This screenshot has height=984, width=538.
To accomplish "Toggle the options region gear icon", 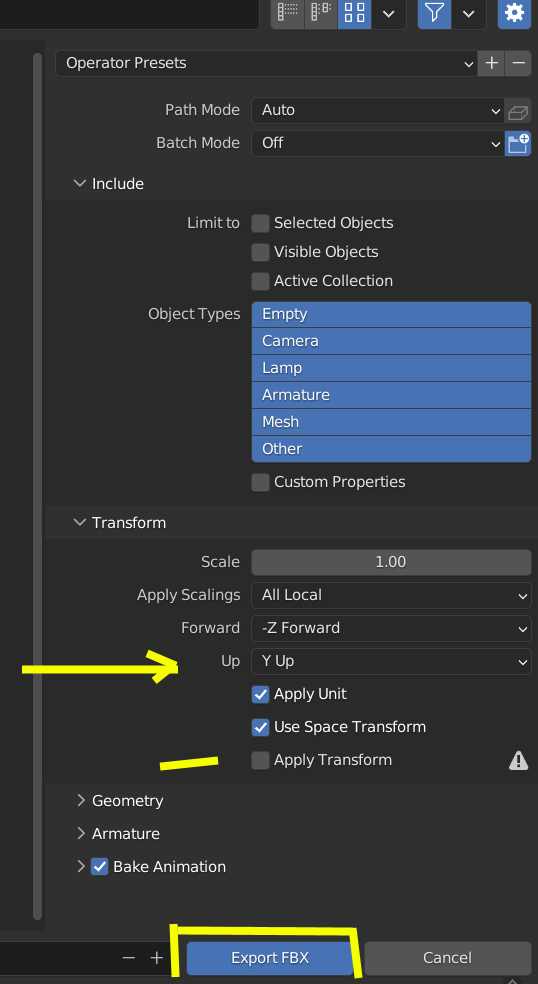I will click(515, 13).
